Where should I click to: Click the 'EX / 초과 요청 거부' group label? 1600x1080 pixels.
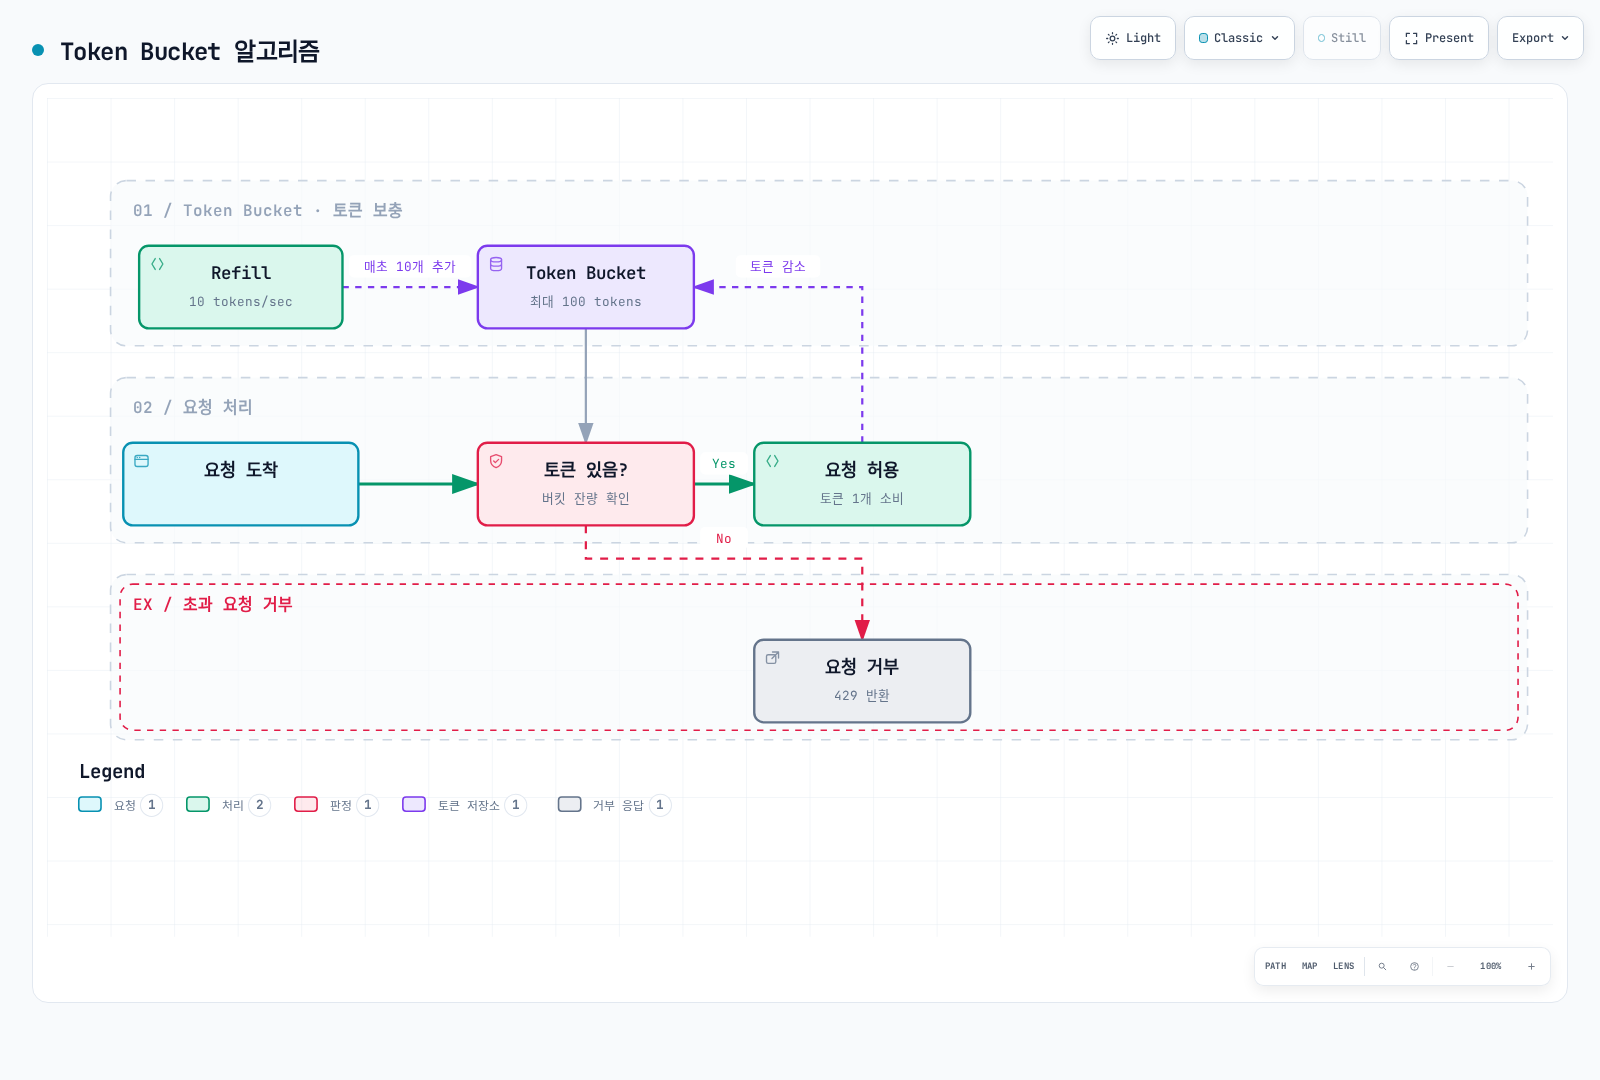click(213, 604)
